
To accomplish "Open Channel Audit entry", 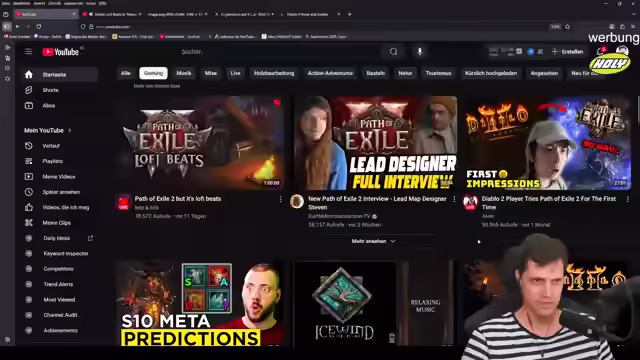I will 60,315.
